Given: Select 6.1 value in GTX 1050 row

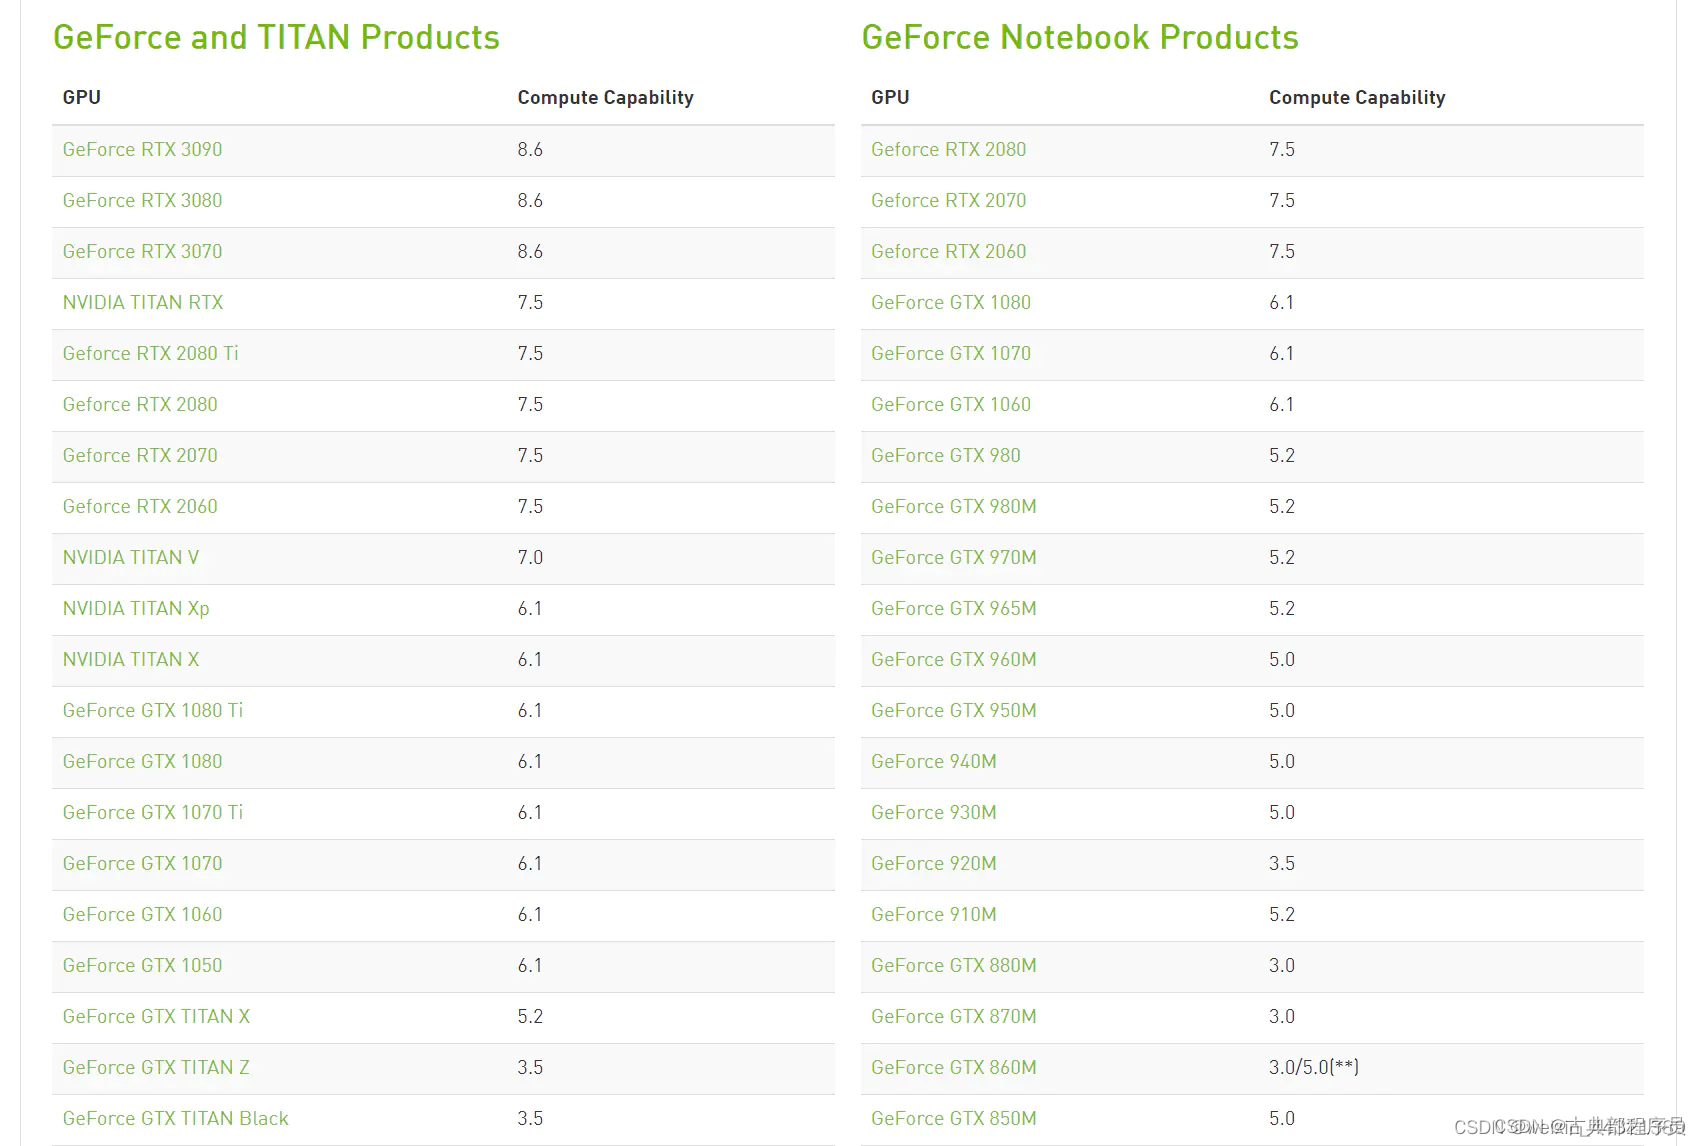Looking at the screenshot, I should [x=529, y=966].
